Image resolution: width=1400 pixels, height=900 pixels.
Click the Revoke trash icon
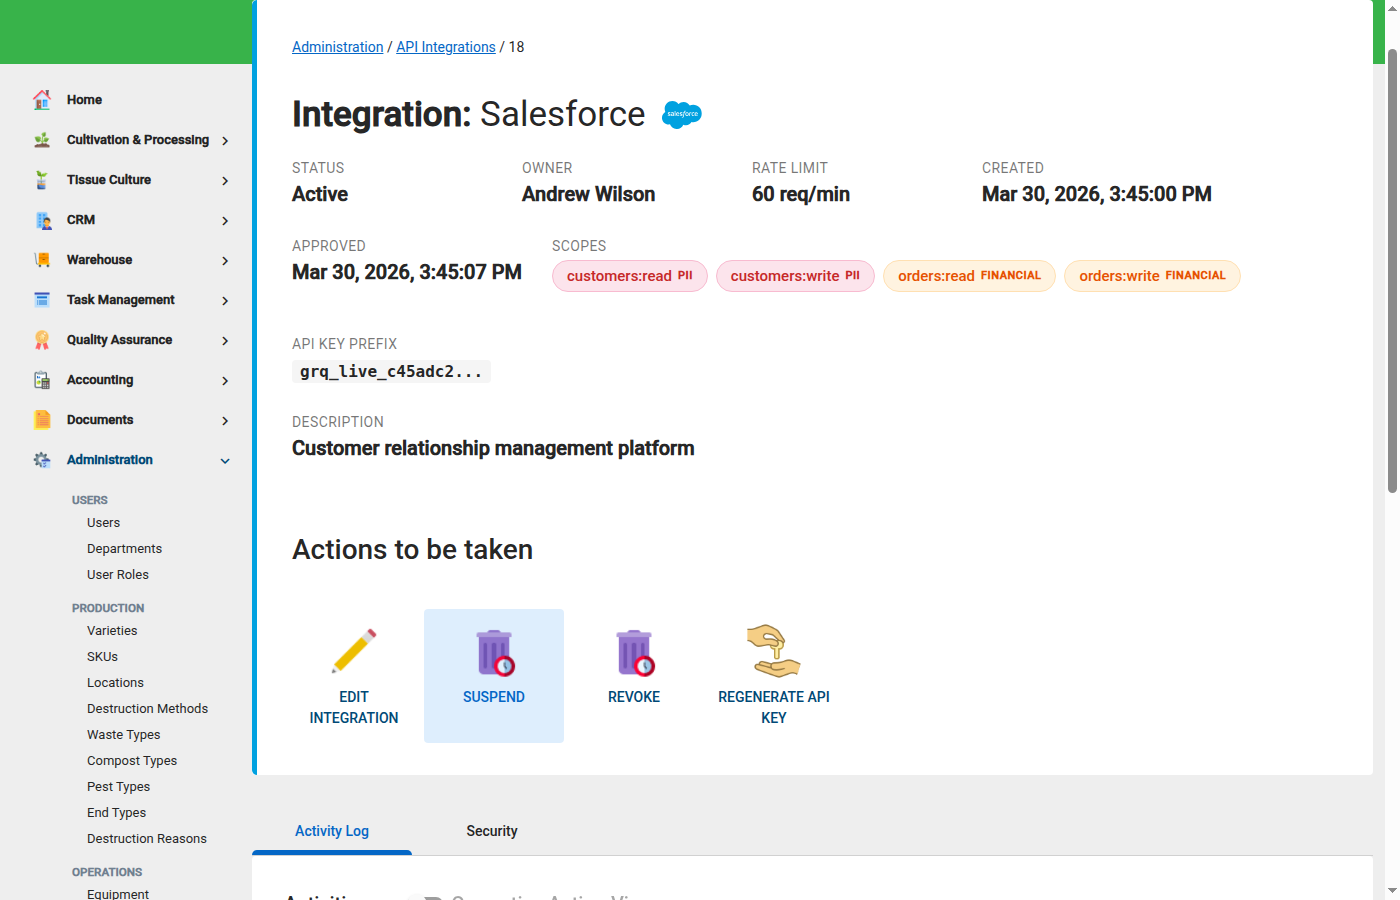pos(634,651)
